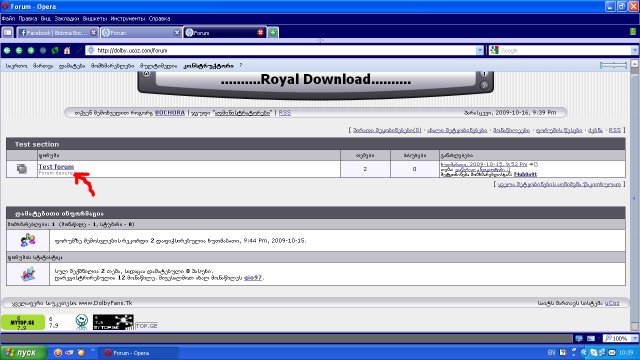
Task: Open the Справка menu
Action: [160, 19]
